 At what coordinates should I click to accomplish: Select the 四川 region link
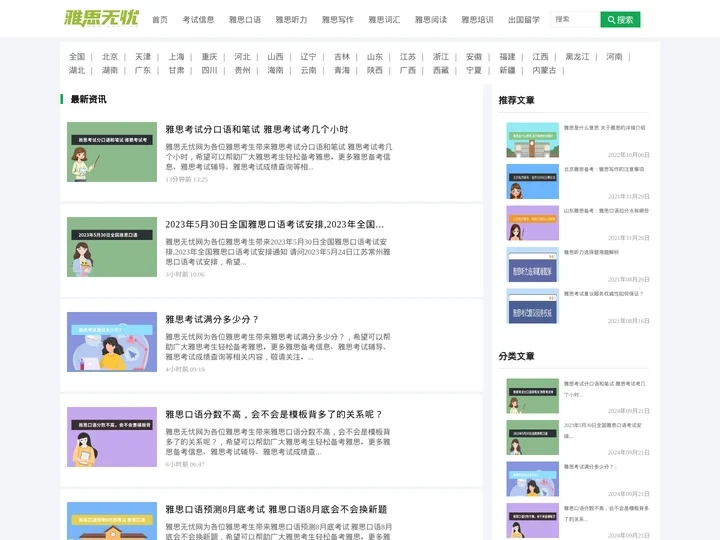209,70
